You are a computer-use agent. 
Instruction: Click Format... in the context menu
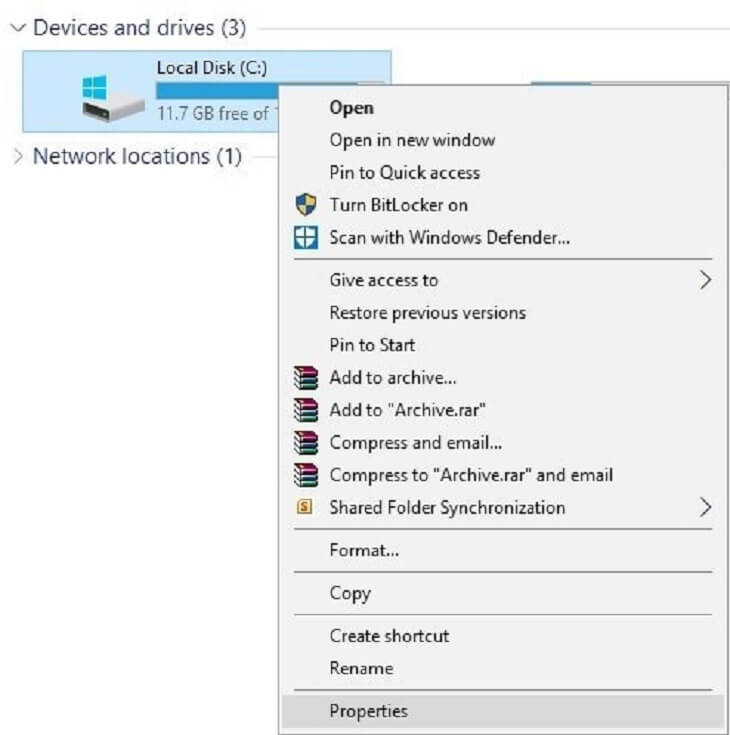coord(364,550)
